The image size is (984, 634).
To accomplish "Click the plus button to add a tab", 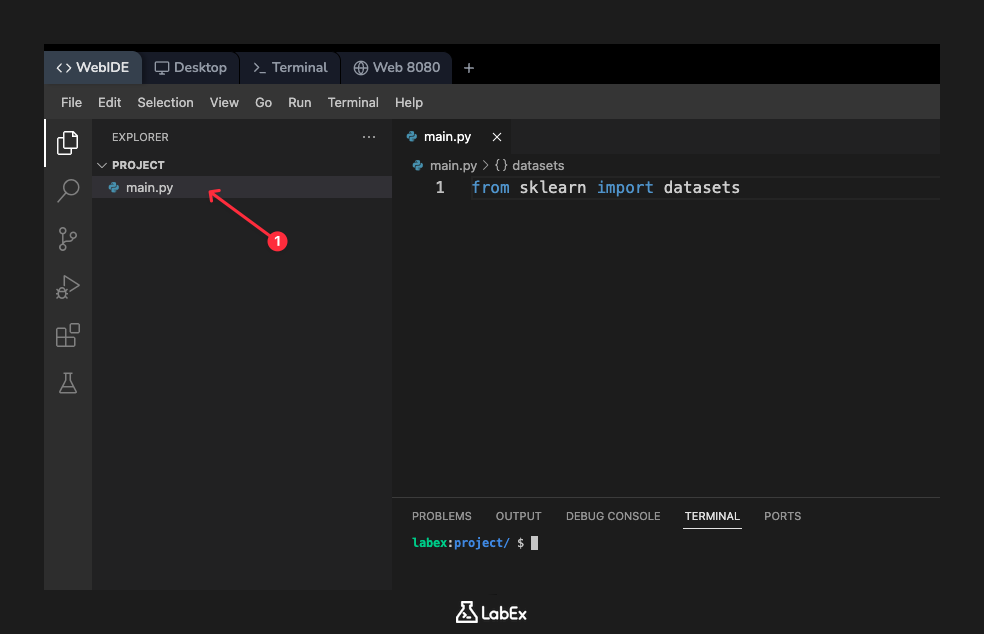I will coord(469,67).
